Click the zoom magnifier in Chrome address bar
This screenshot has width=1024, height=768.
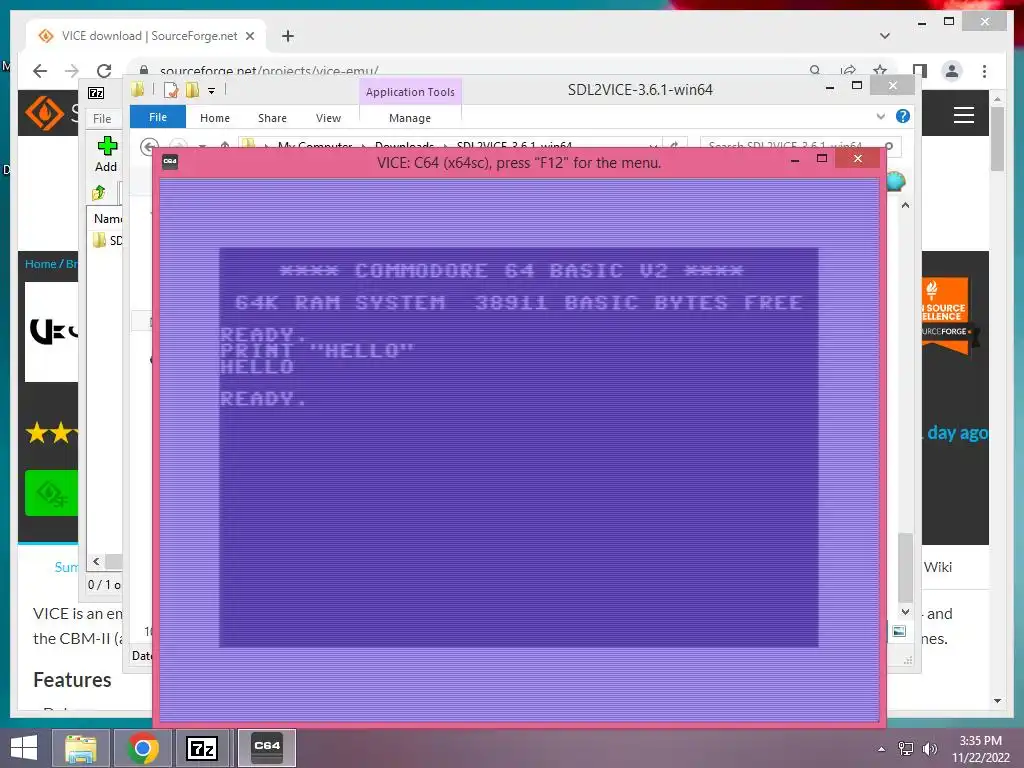(x=815, y=71)
